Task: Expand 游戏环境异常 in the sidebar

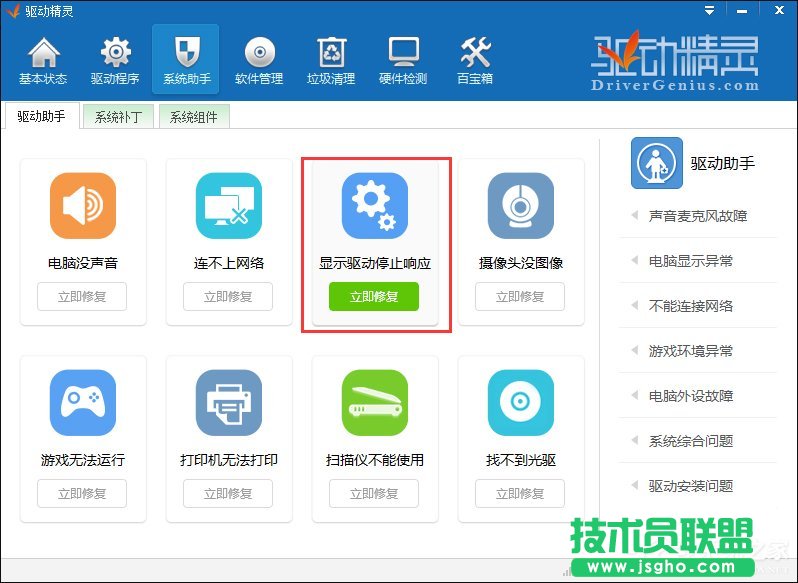Action: [690, 351]
